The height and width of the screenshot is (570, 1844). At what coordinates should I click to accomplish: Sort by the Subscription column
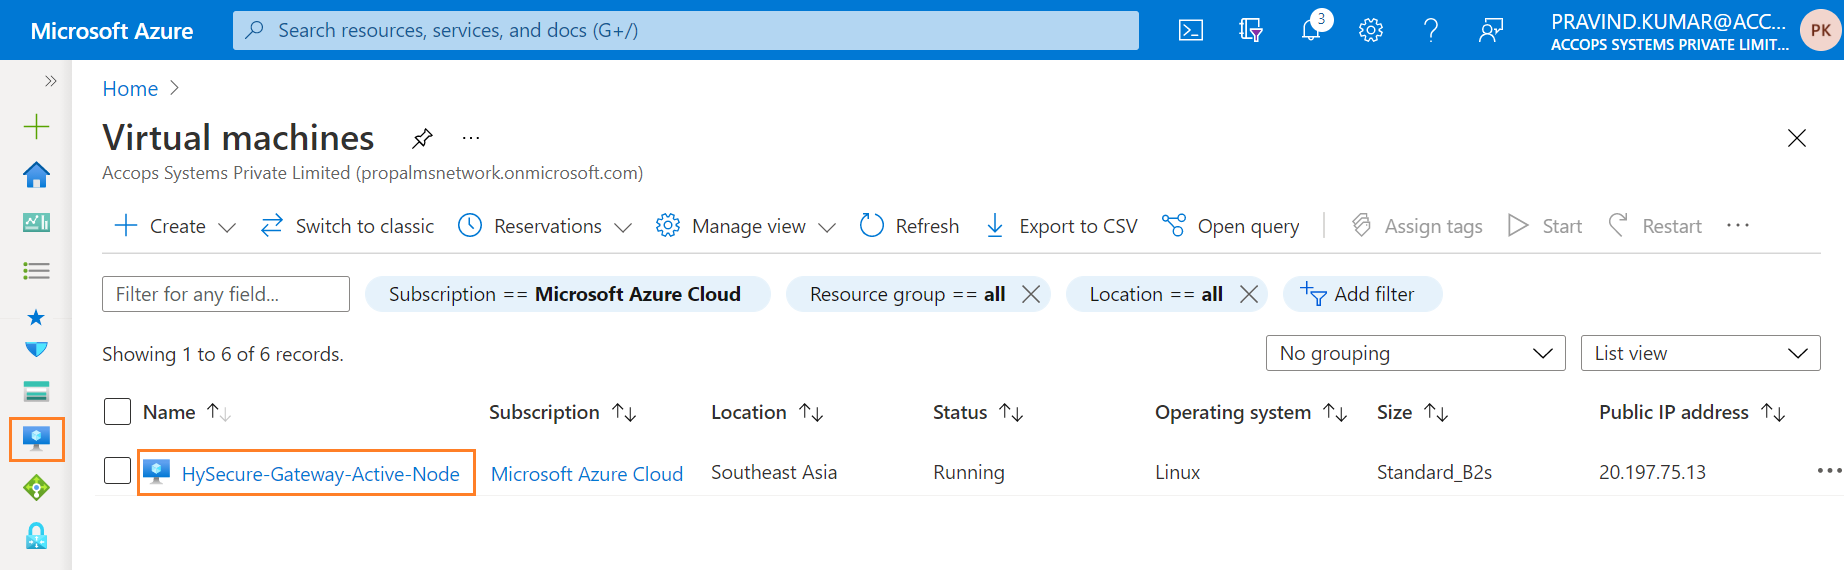[563, 412]
